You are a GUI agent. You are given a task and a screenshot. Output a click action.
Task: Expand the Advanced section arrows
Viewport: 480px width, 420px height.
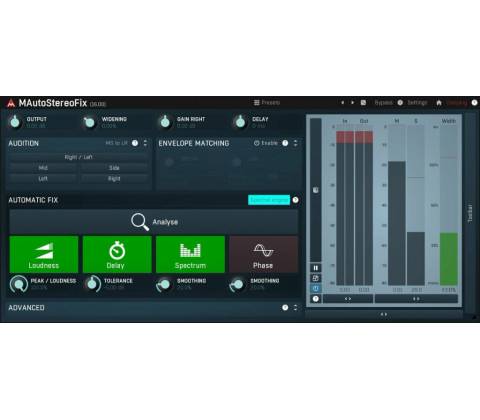coord(296,308)
